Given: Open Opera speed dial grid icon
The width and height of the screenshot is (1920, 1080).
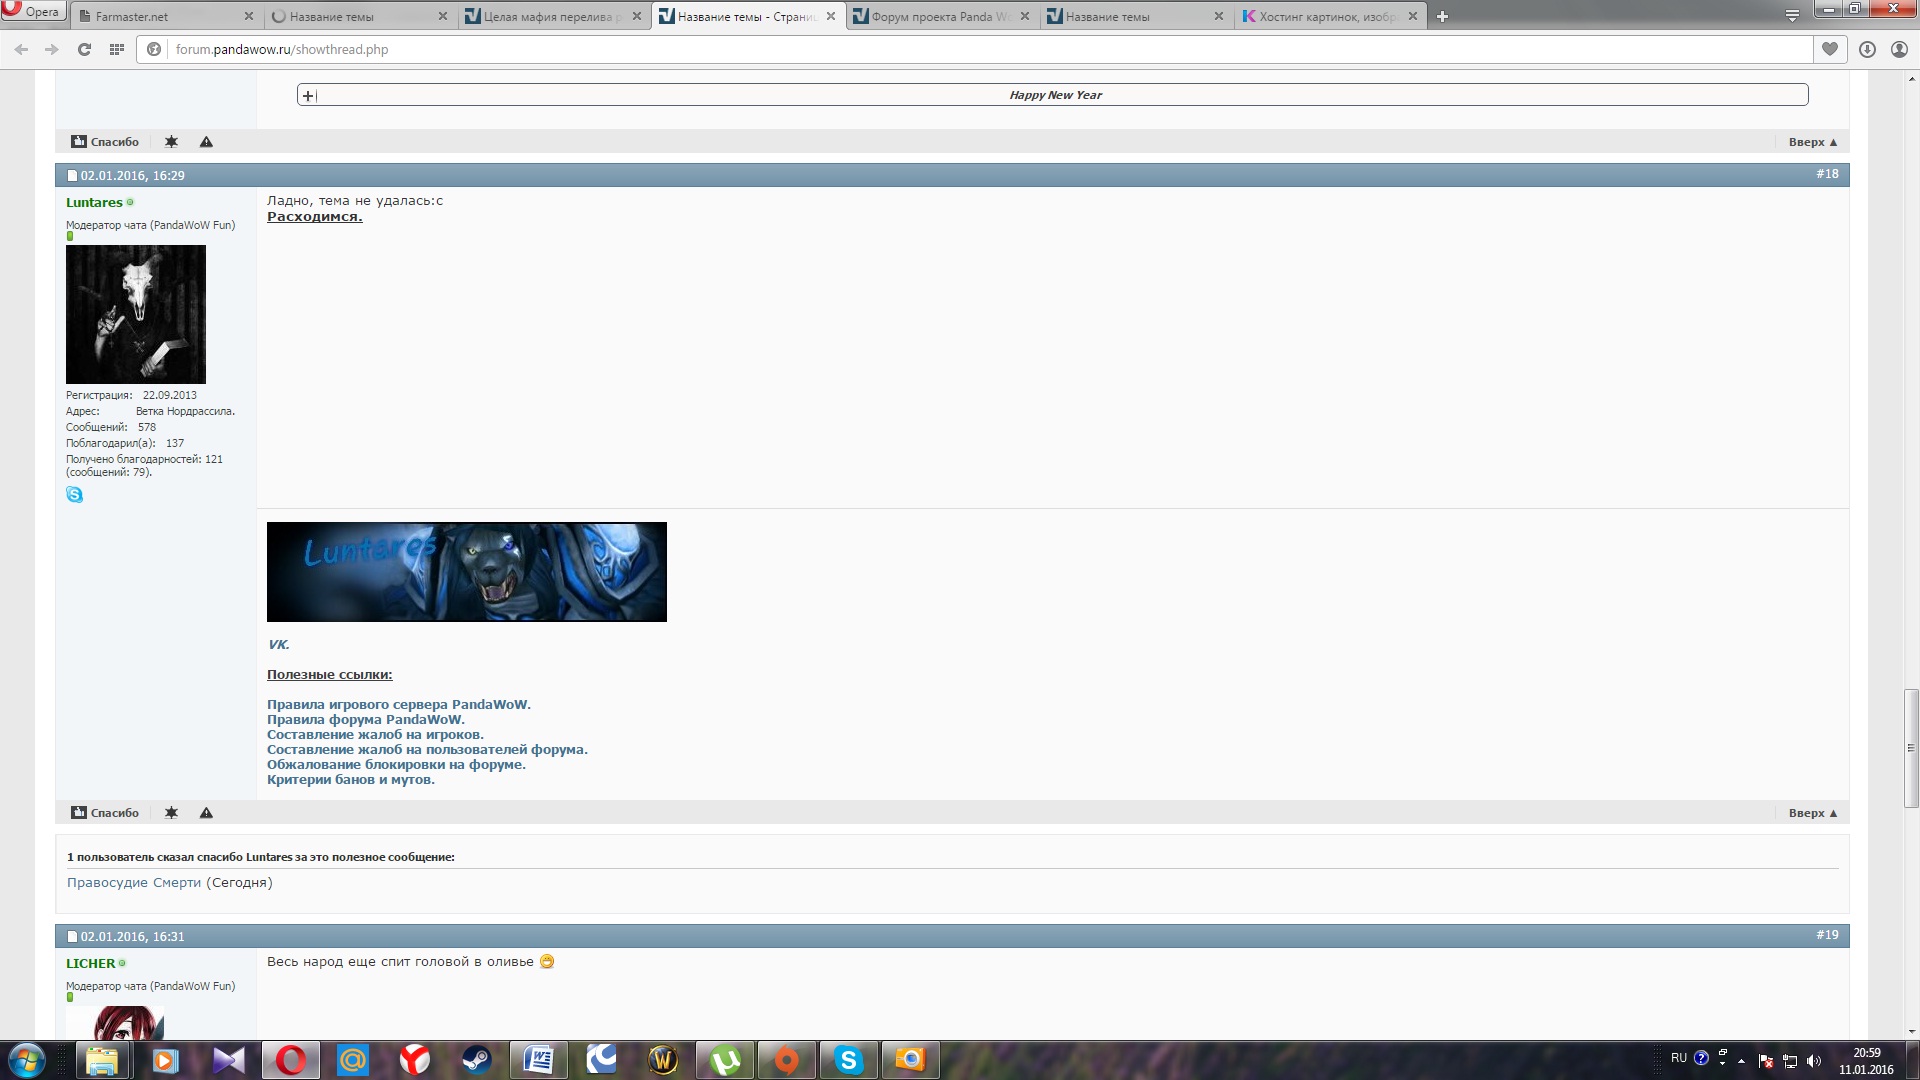Looking at the screenshot, I should click(117, 49).
